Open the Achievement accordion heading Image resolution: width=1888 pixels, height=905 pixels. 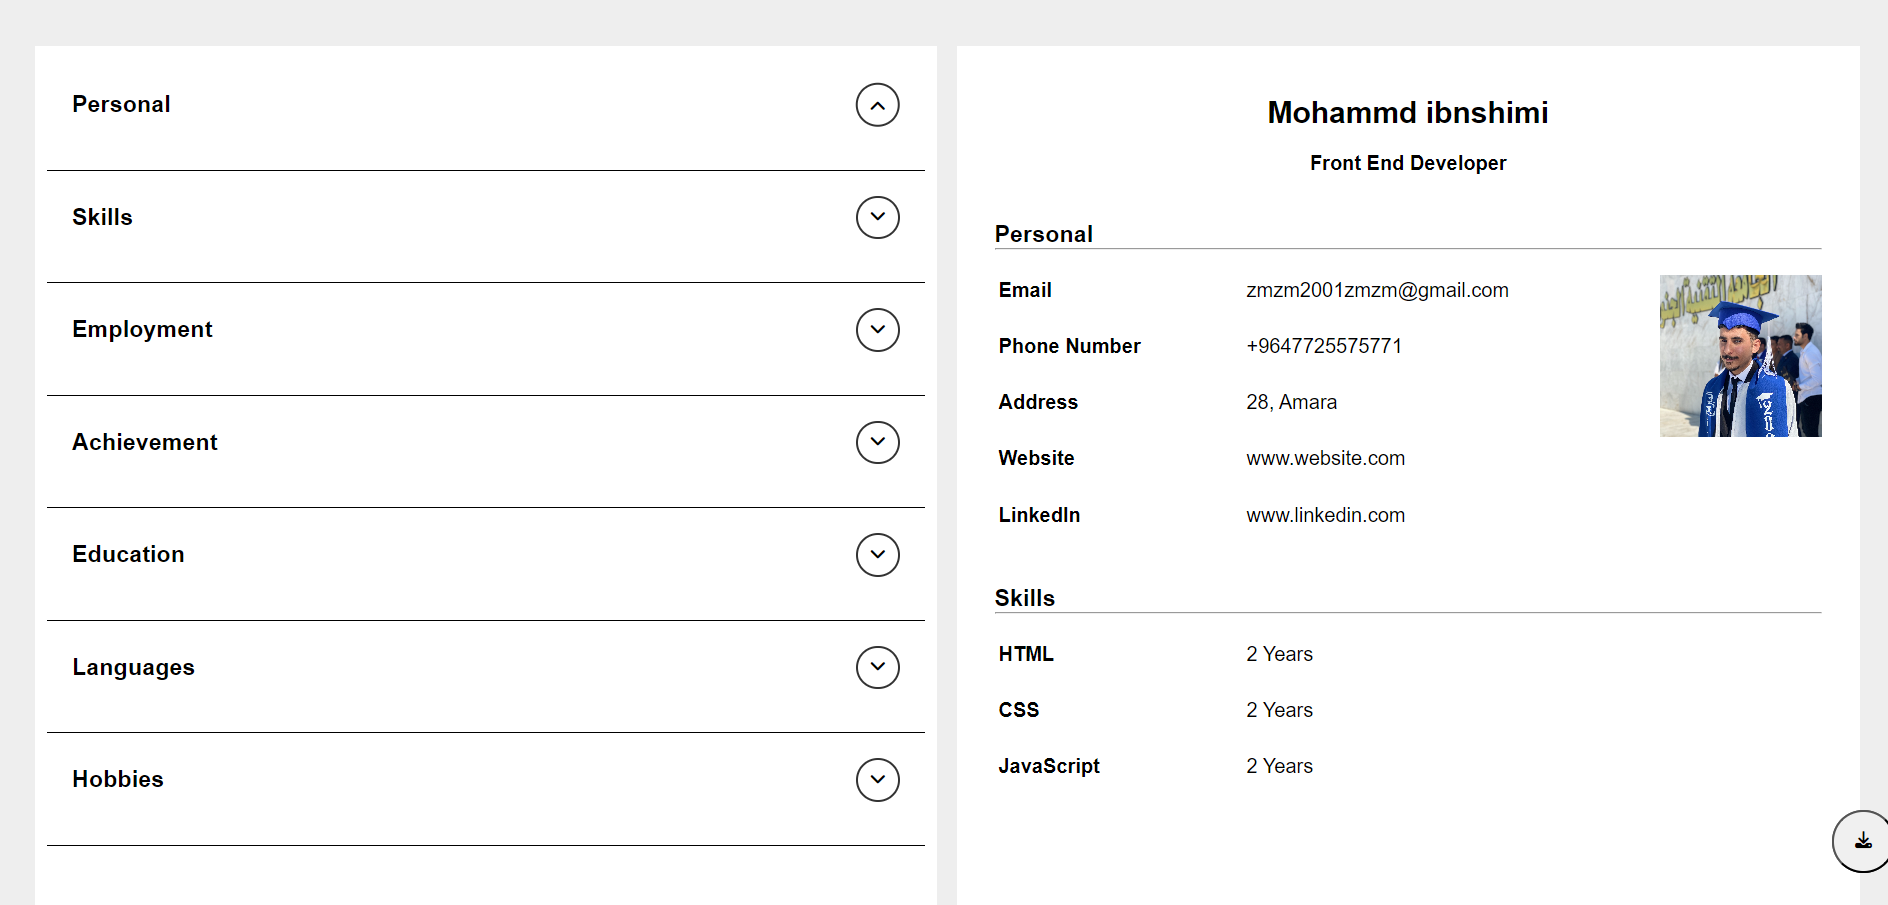(x=144, y=442)
